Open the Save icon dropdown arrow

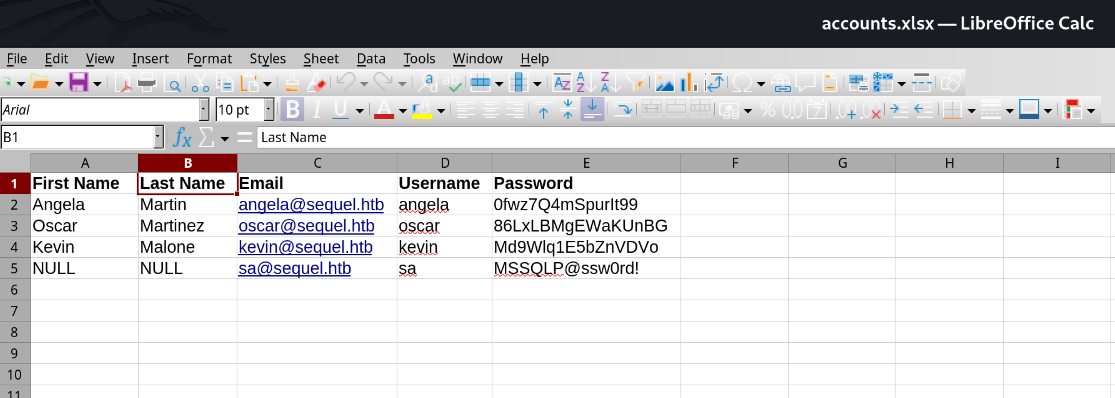(96, 84)
